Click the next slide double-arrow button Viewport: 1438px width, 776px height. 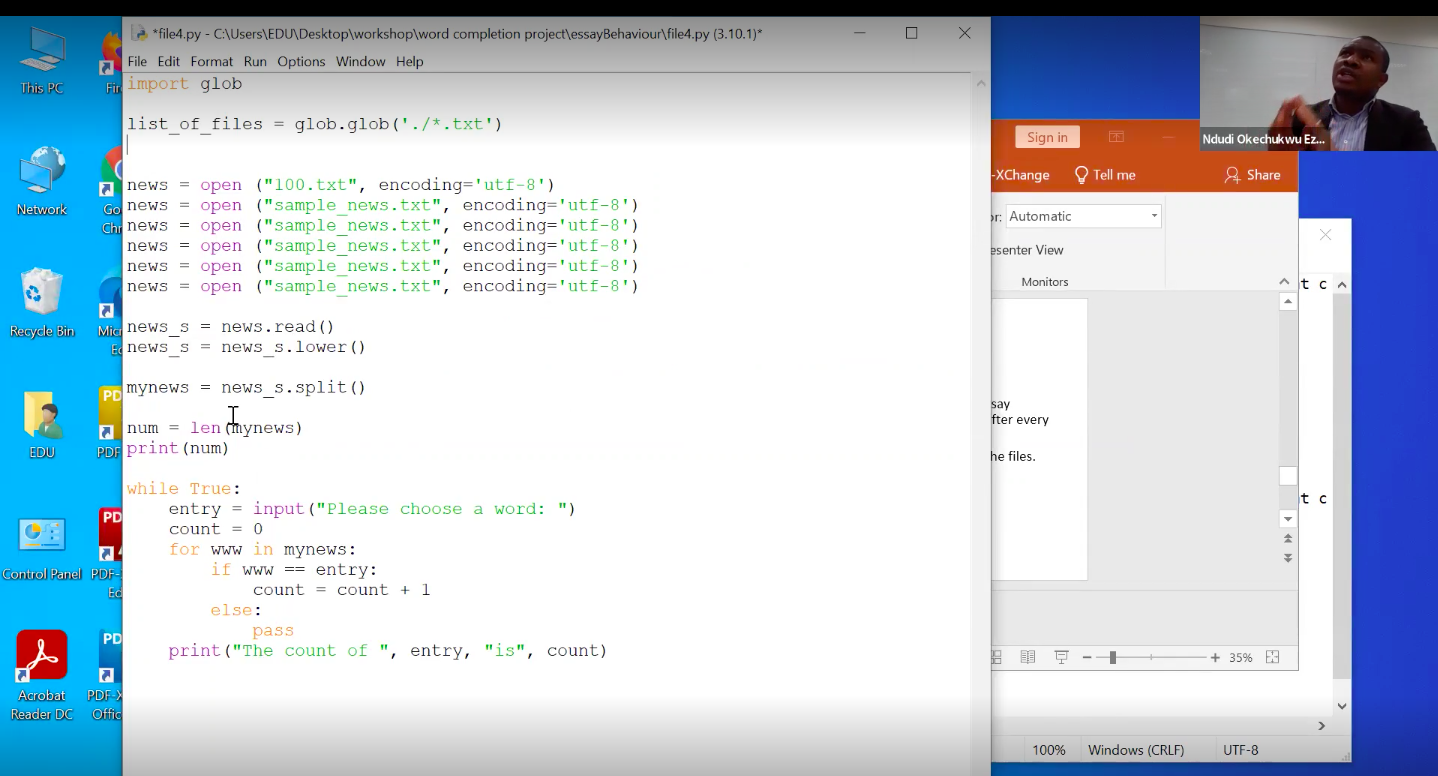click(1288, 558)
